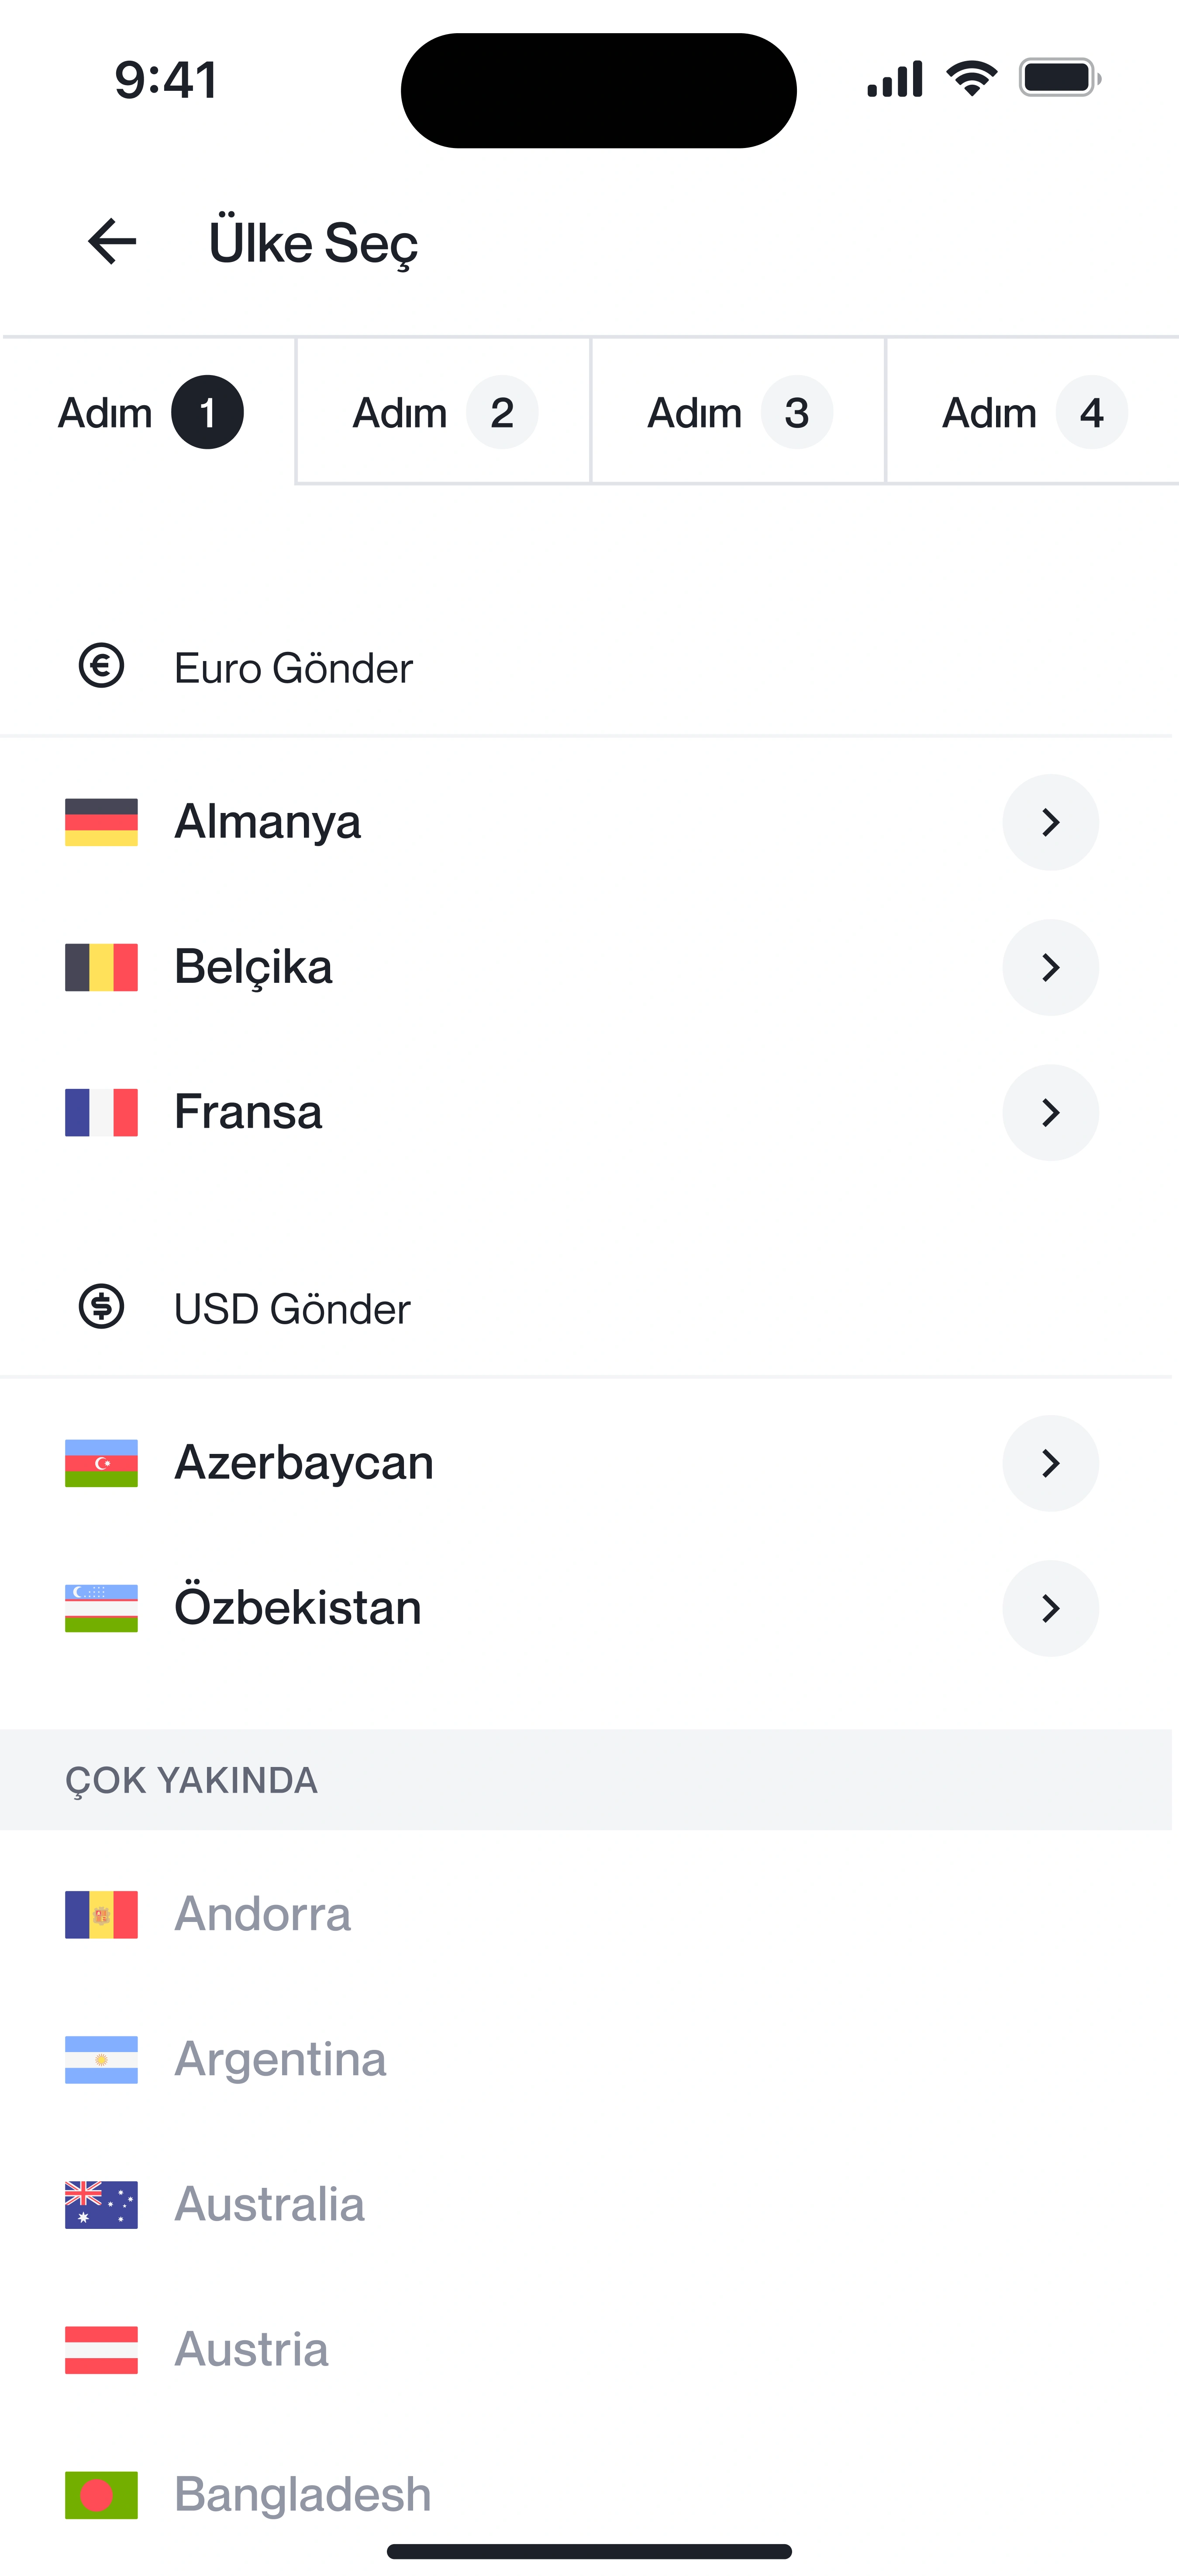
Task: Expand Belçika with the chevron button
Action: pos(1050,967)
